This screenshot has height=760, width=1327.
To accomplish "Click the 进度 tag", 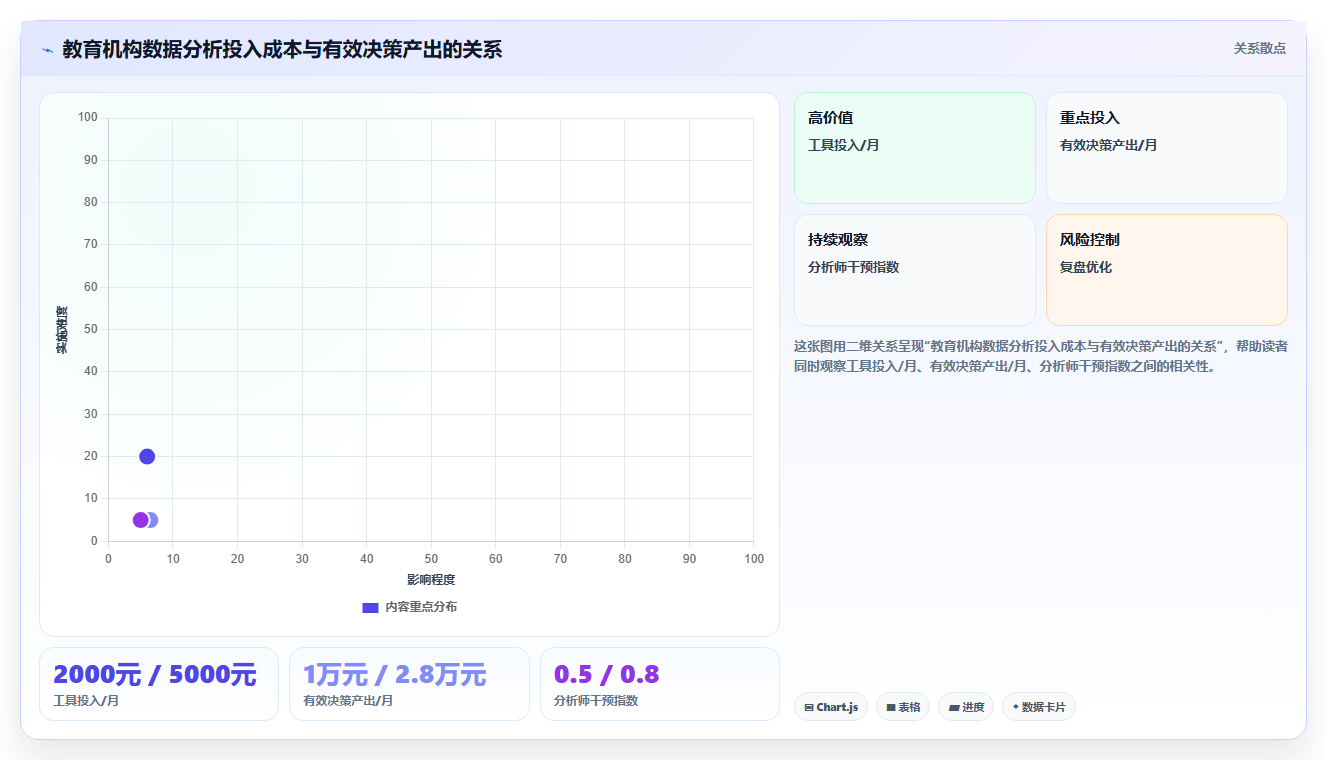I will point(966,707).
